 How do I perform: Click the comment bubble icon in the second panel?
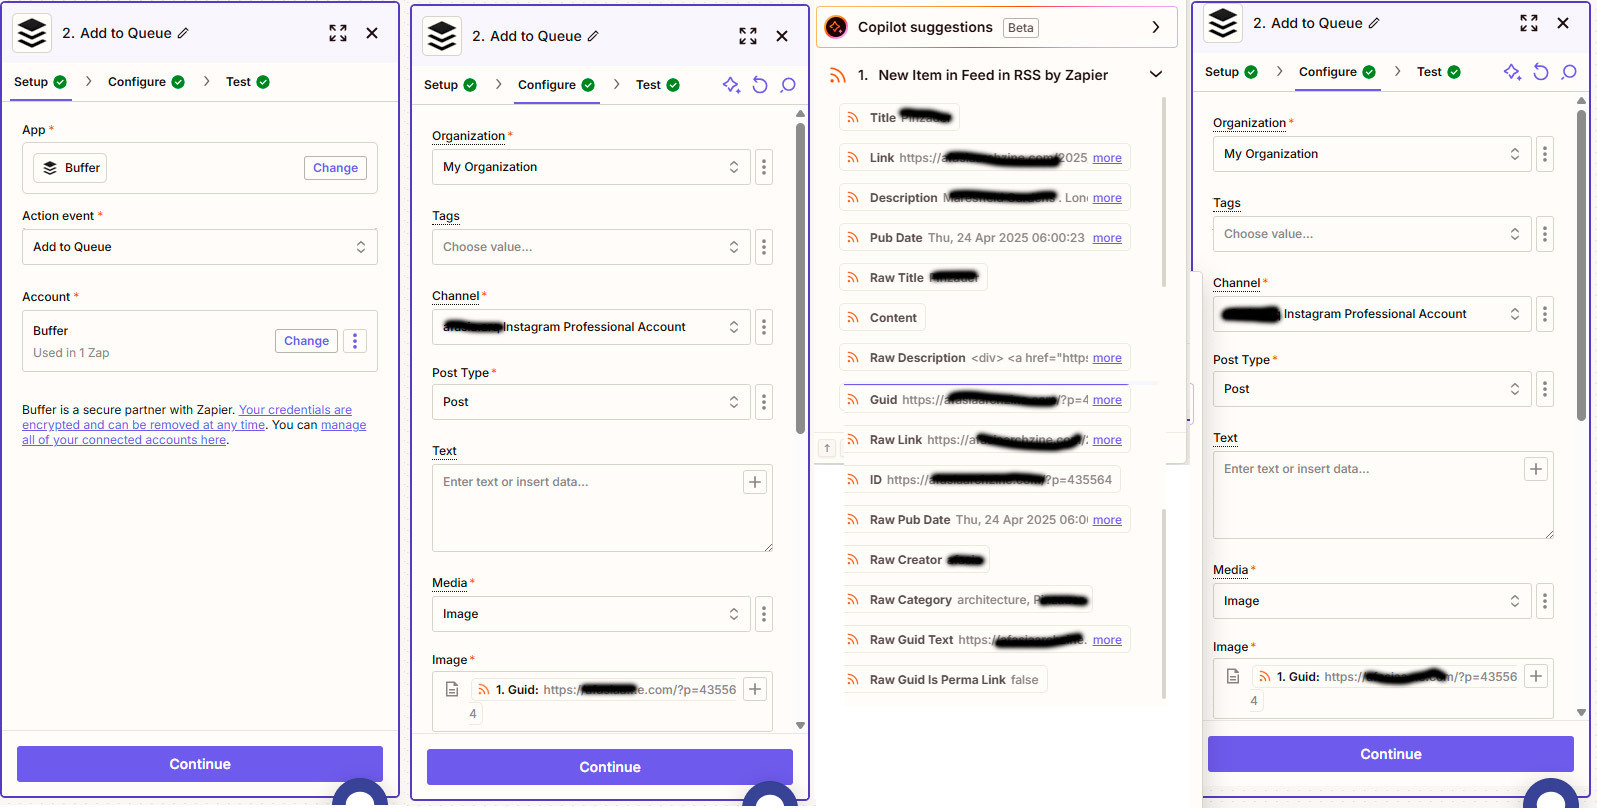pyautogui.click(x=788, y=85)
